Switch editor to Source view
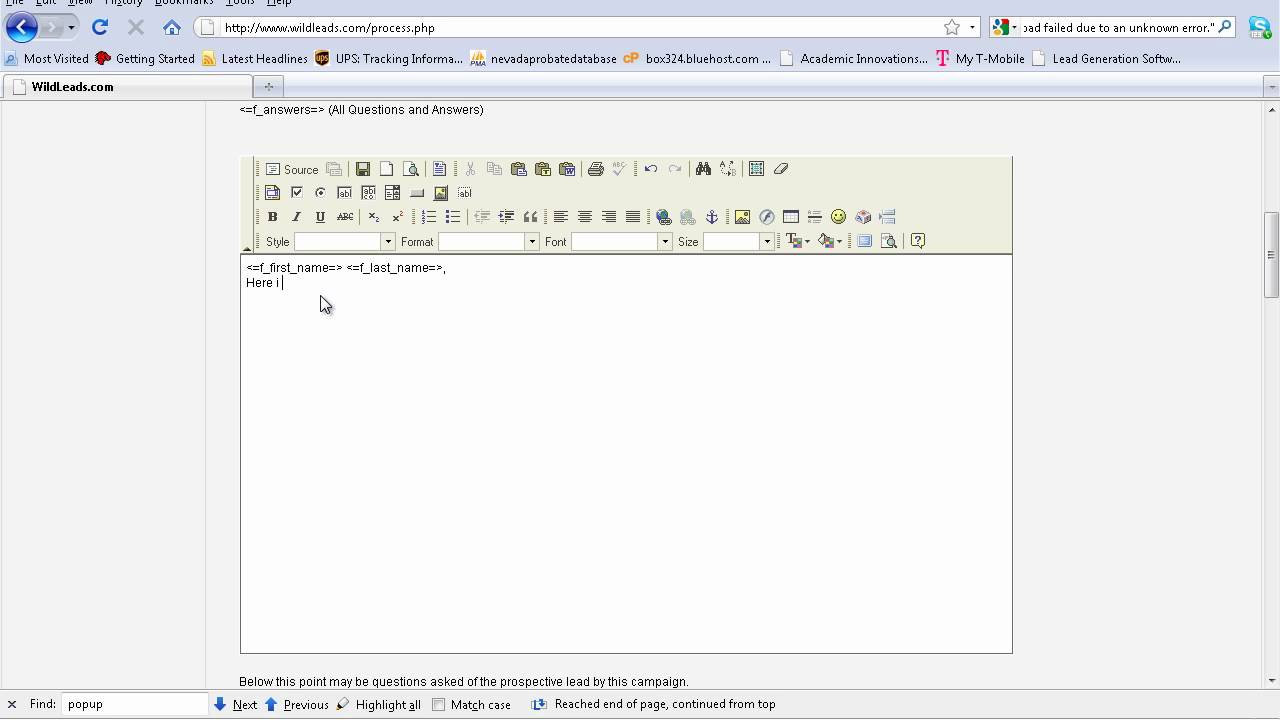 pos(291,169)
